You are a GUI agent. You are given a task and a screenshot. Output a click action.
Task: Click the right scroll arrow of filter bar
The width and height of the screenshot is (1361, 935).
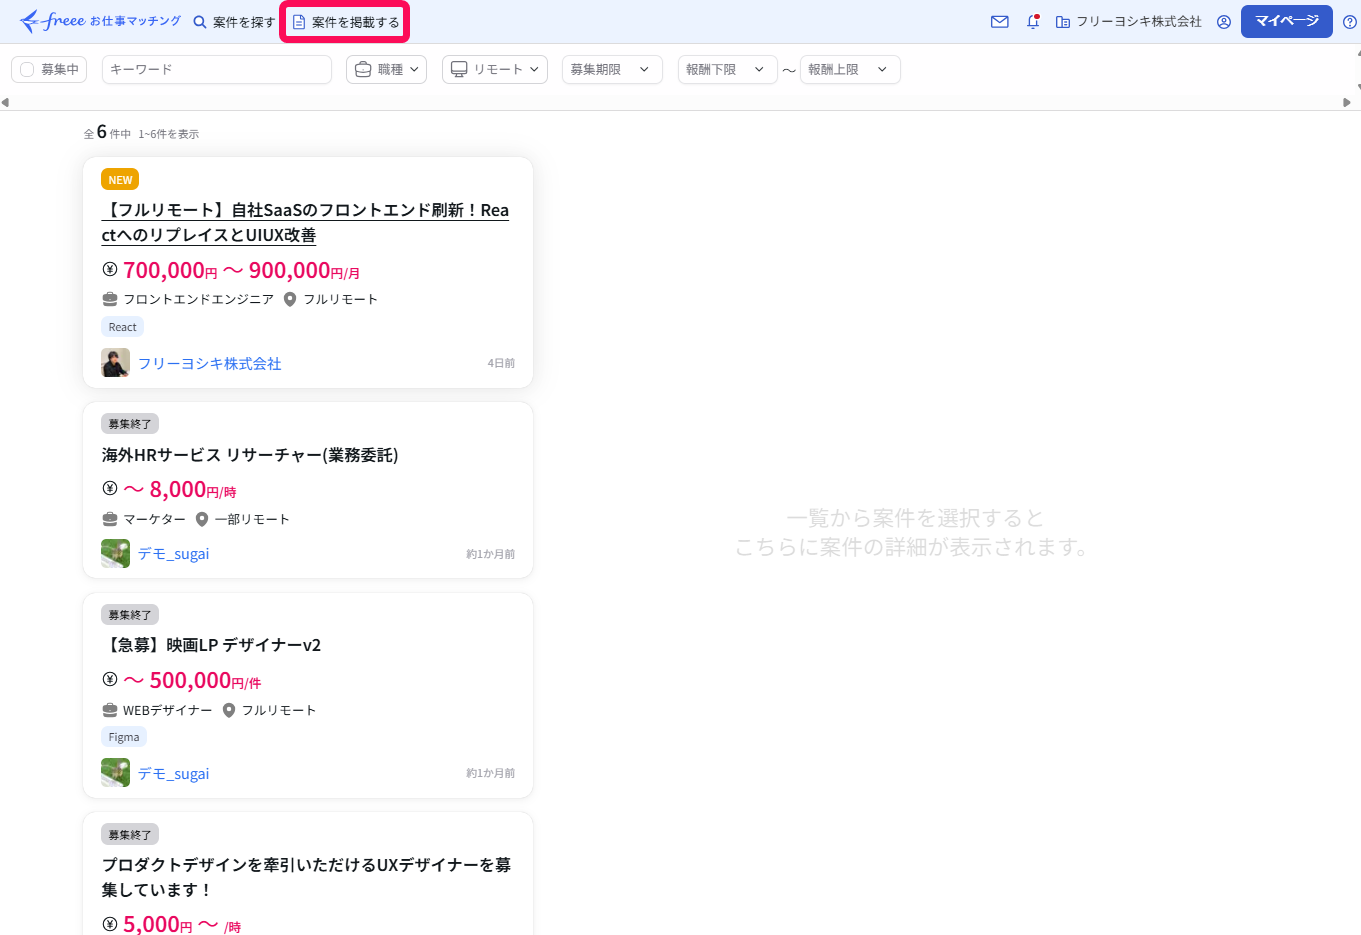click(1347, 102)
